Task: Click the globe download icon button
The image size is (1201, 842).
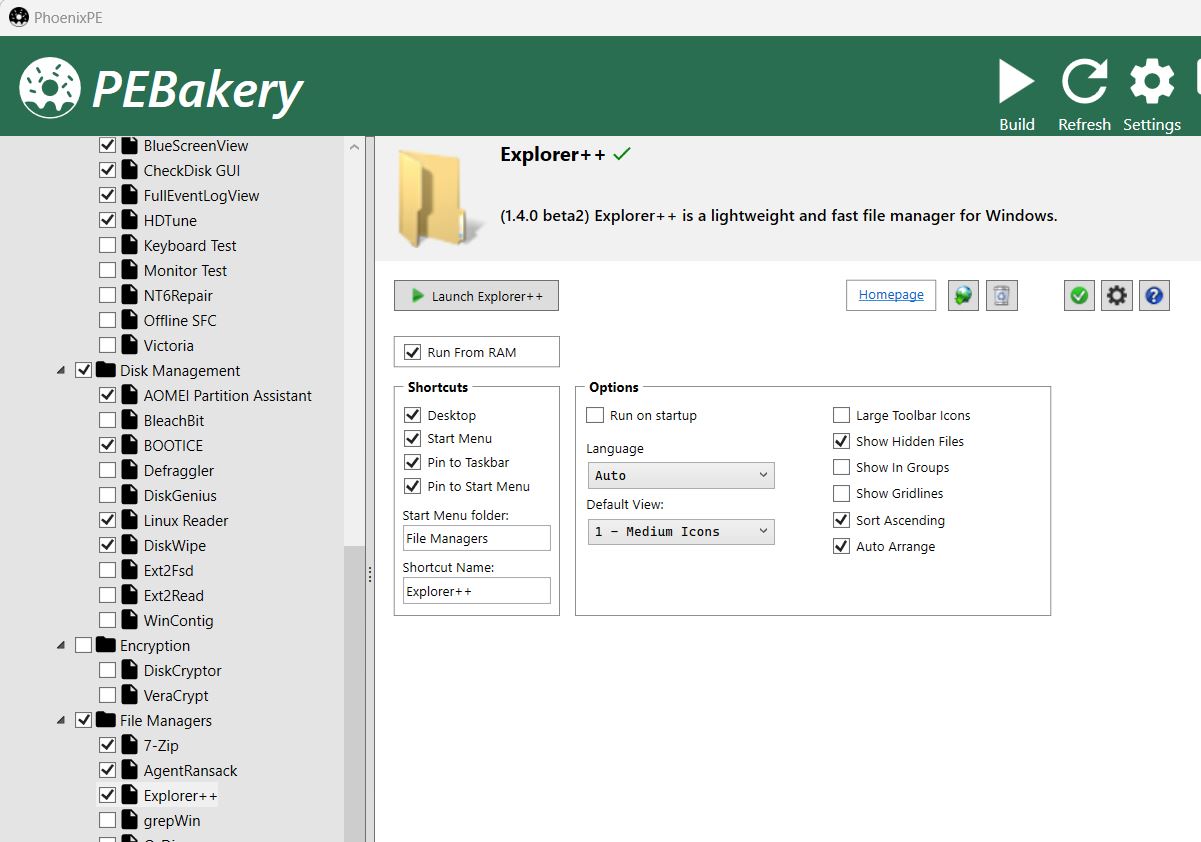Action: pyautogui.click(x=962, y=296)
